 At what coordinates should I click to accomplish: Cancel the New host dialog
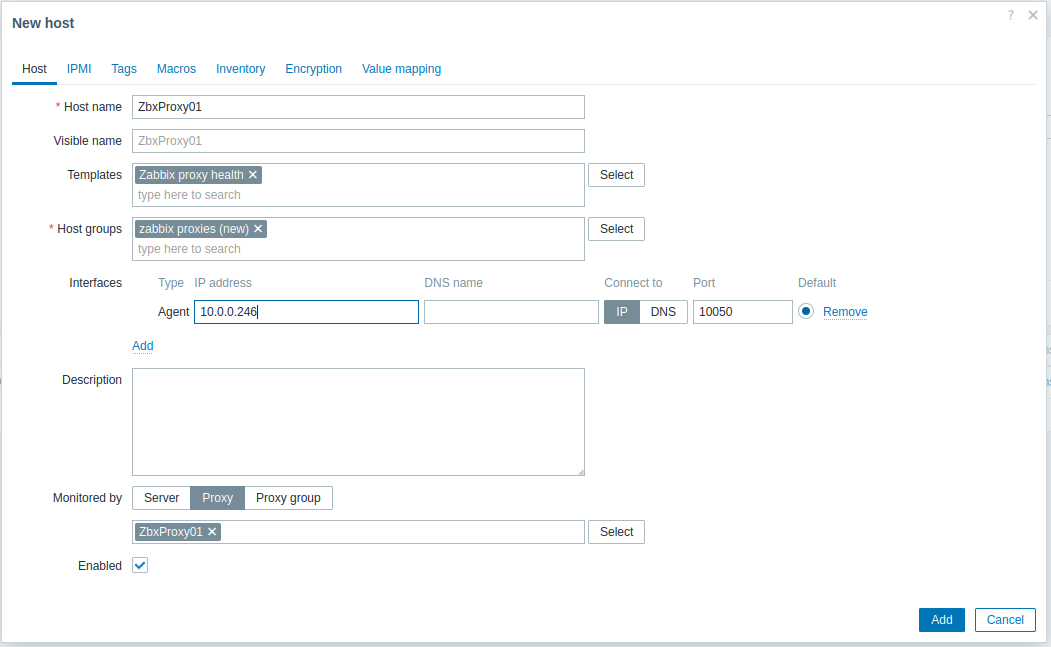[x=1005, y=620]
